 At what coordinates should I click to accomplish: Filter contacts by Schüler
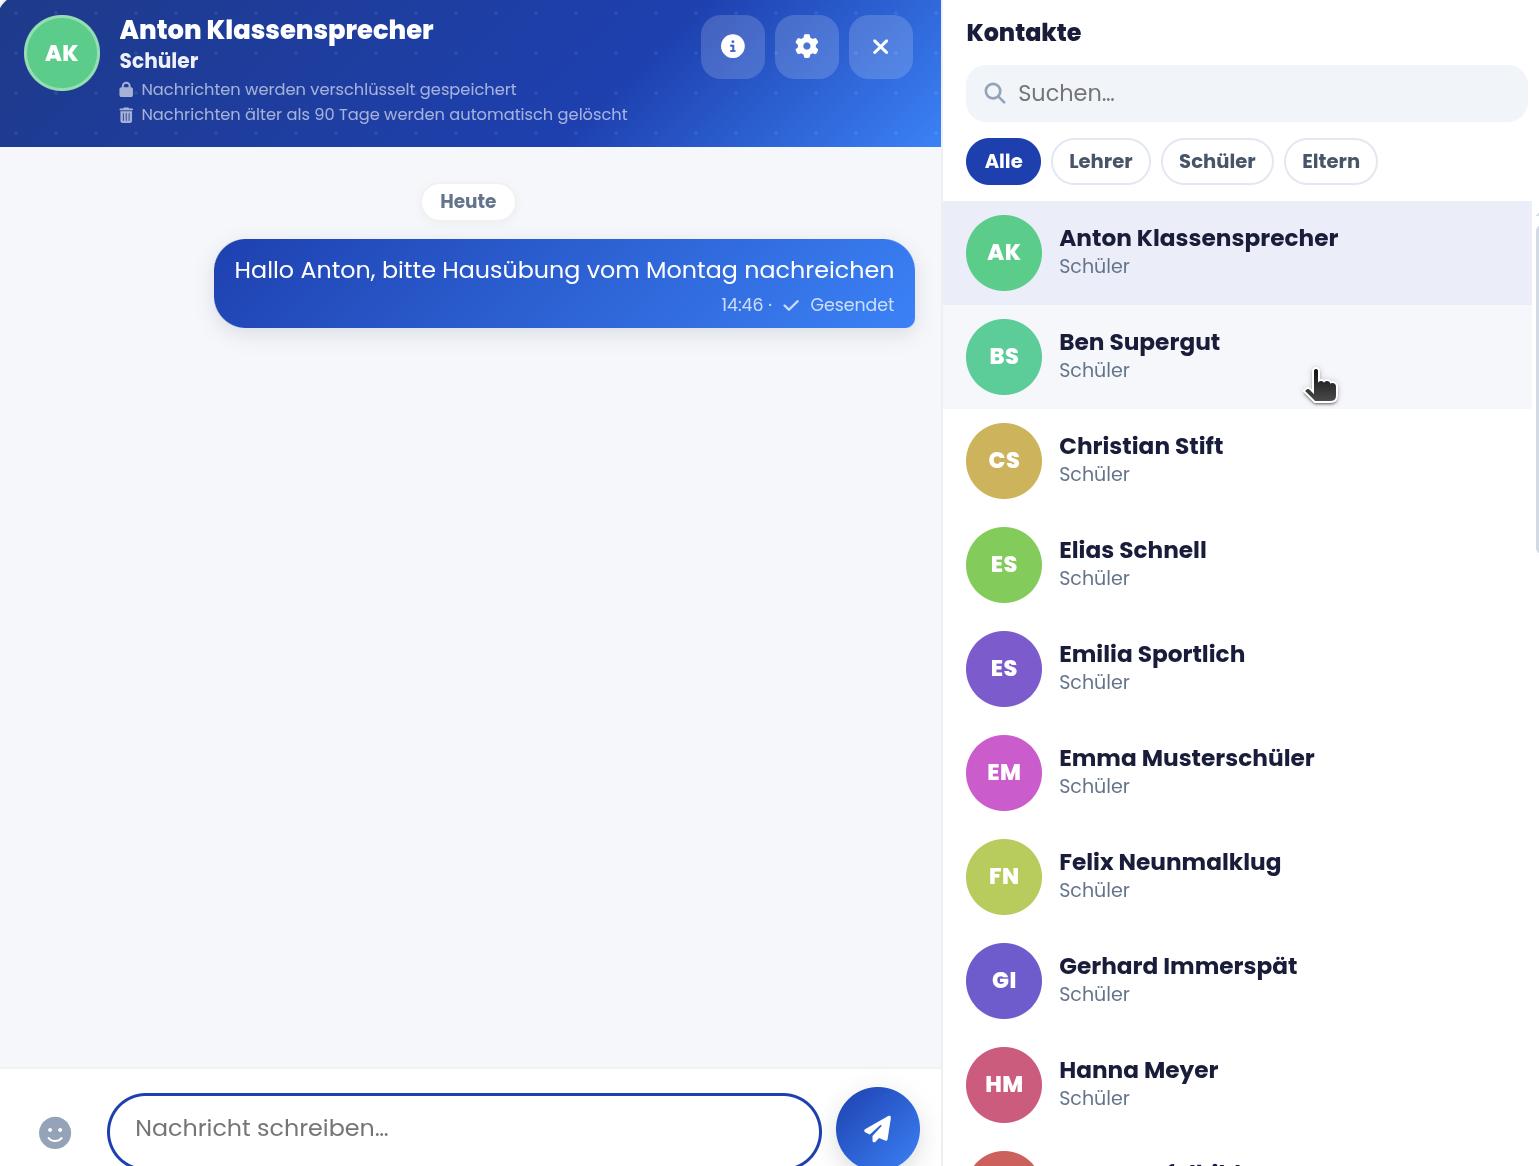pos(1217,161)
